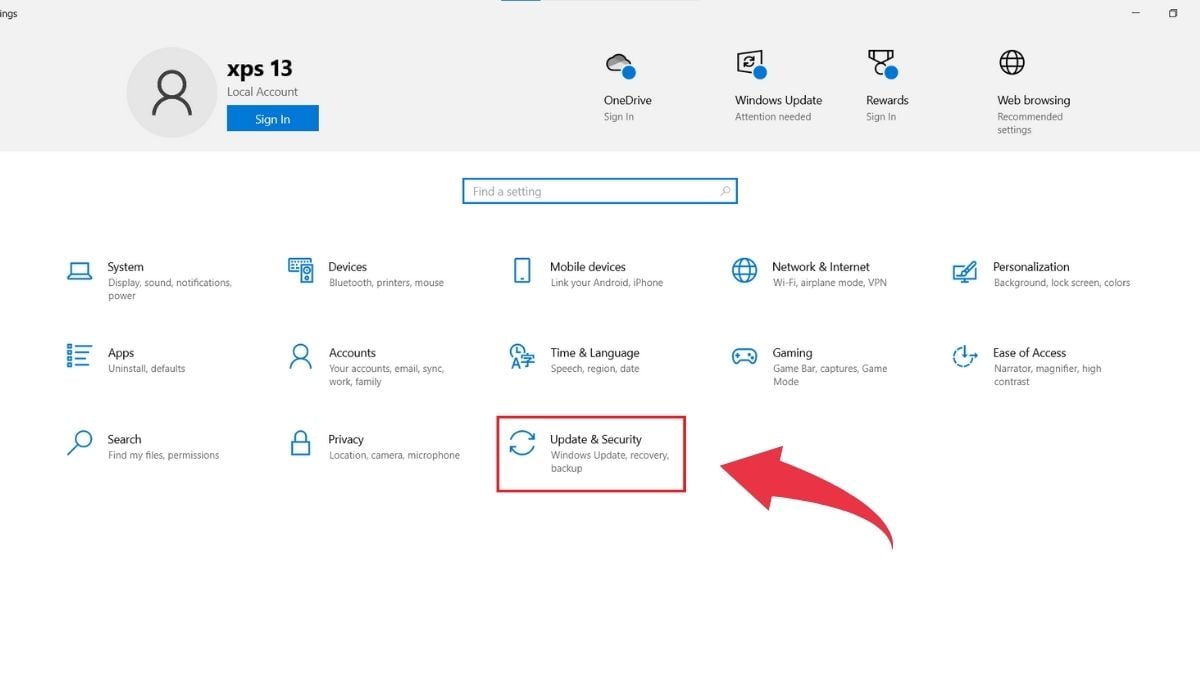Click 'Sign In' text under OneDrive
This screenshot has height=675, width=1200.
619,117
